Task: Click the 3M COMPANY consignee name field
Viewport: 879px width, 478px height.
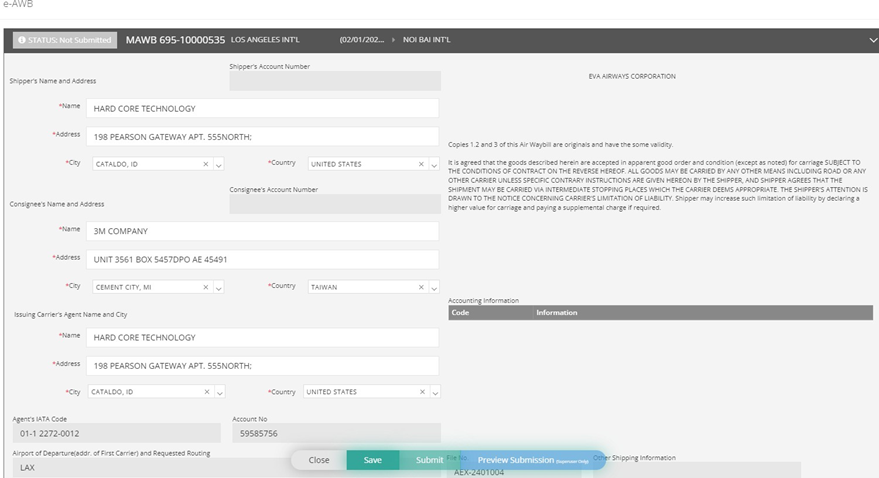Action: click(262, 231)
